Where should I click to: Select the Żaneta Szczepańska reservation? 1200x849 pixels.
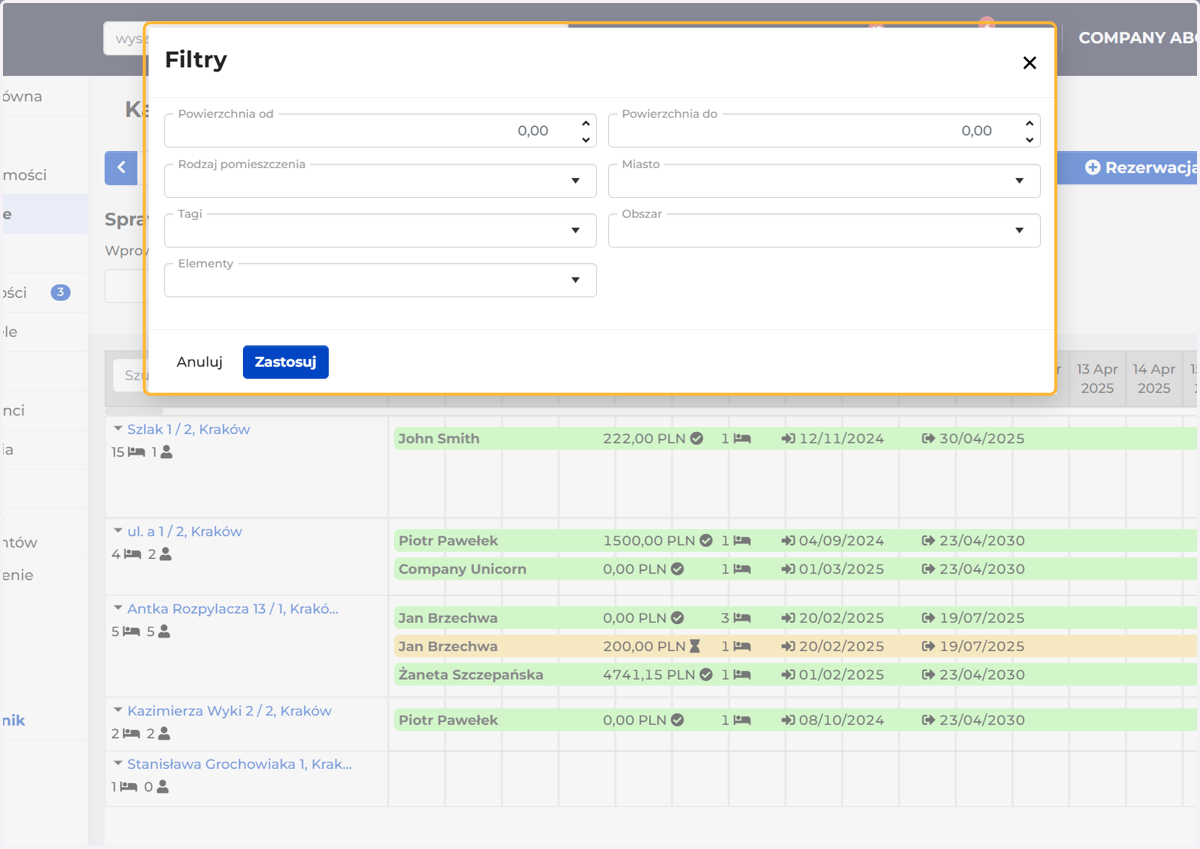[795, 674]
